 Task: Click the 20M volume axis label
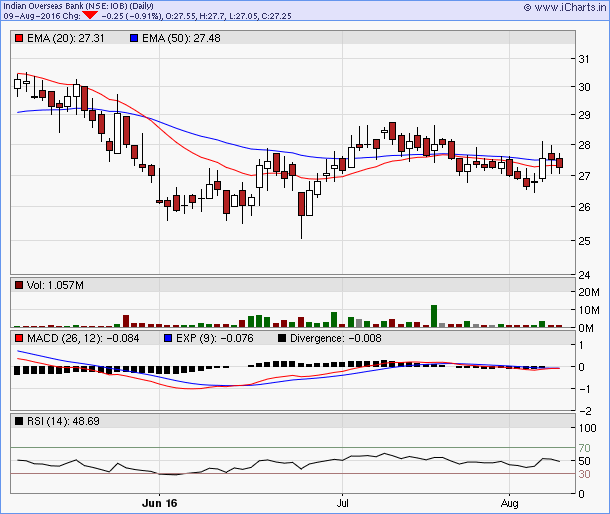589,292
